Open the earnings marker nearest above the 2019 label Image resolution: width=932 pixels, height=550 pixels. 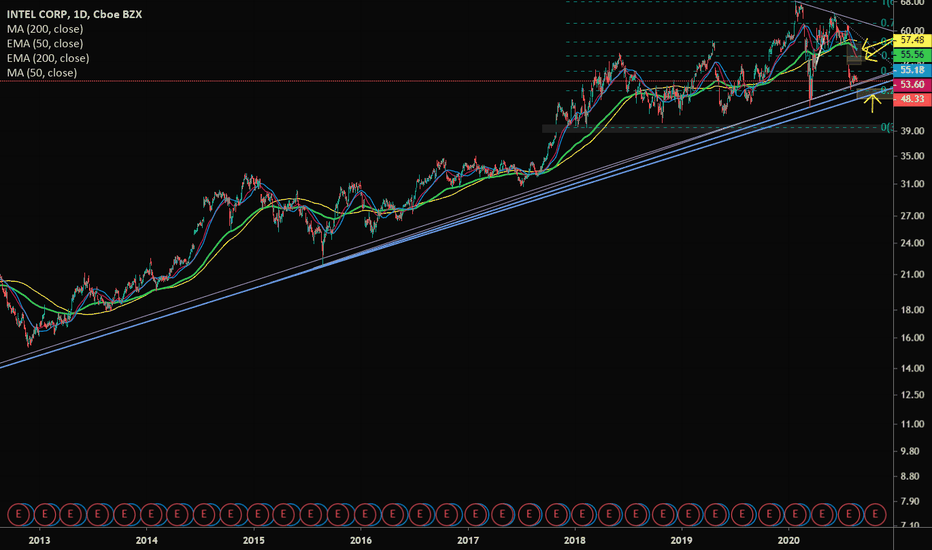pyautogui.click(x=689, y=514)
